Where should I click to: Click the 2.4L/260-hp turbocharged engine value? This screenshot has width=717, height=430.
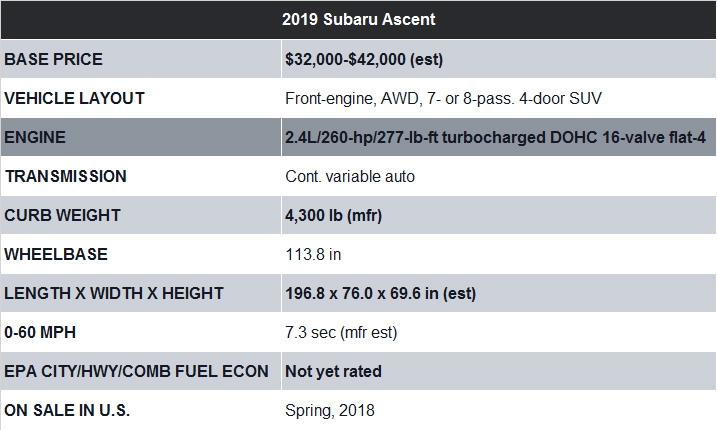(495, 137)
